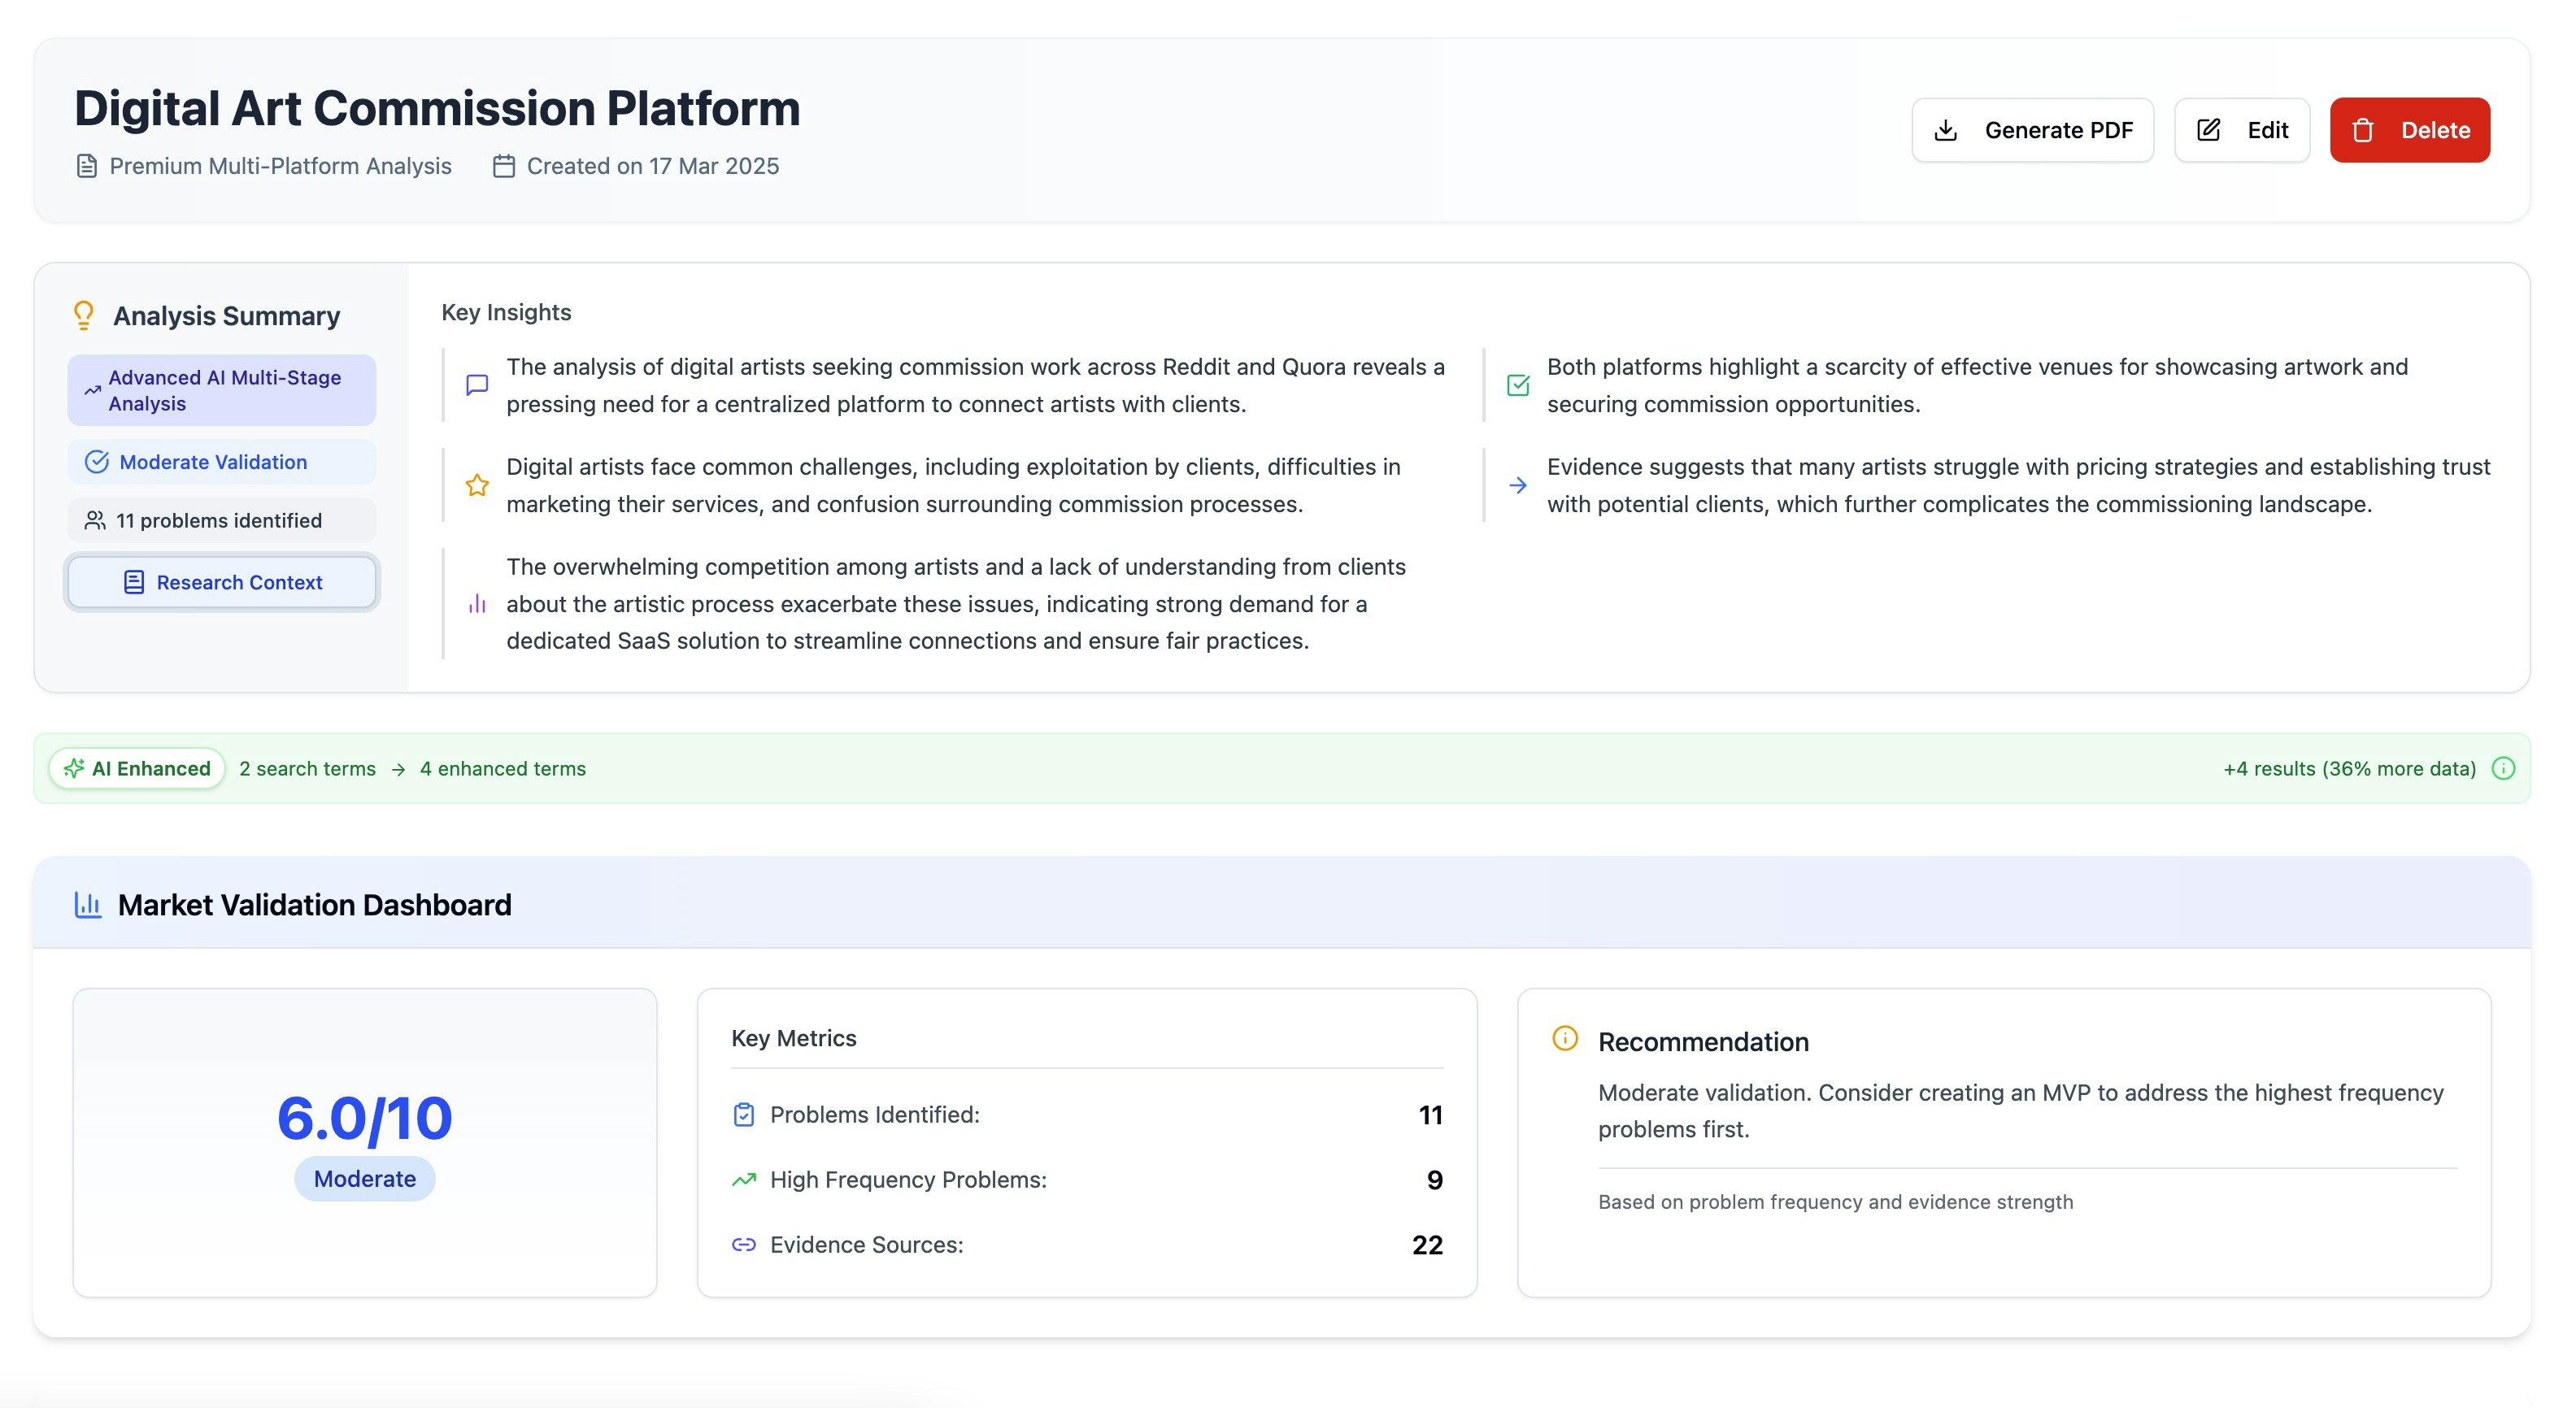The height and width of the screenshot is (1408, 2576).
Task: Click the lightbulb icon beside Analysis Summary
Action: pos(84,315)
